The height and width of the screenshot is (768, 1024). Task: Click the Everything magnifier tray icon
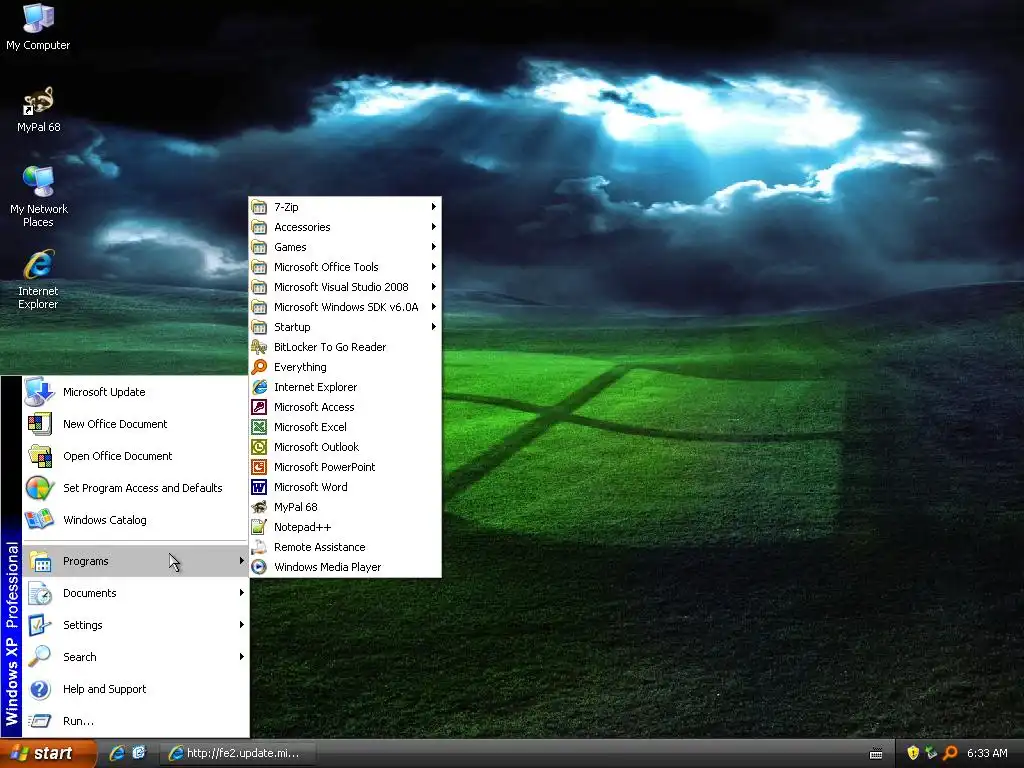[950, 753]
